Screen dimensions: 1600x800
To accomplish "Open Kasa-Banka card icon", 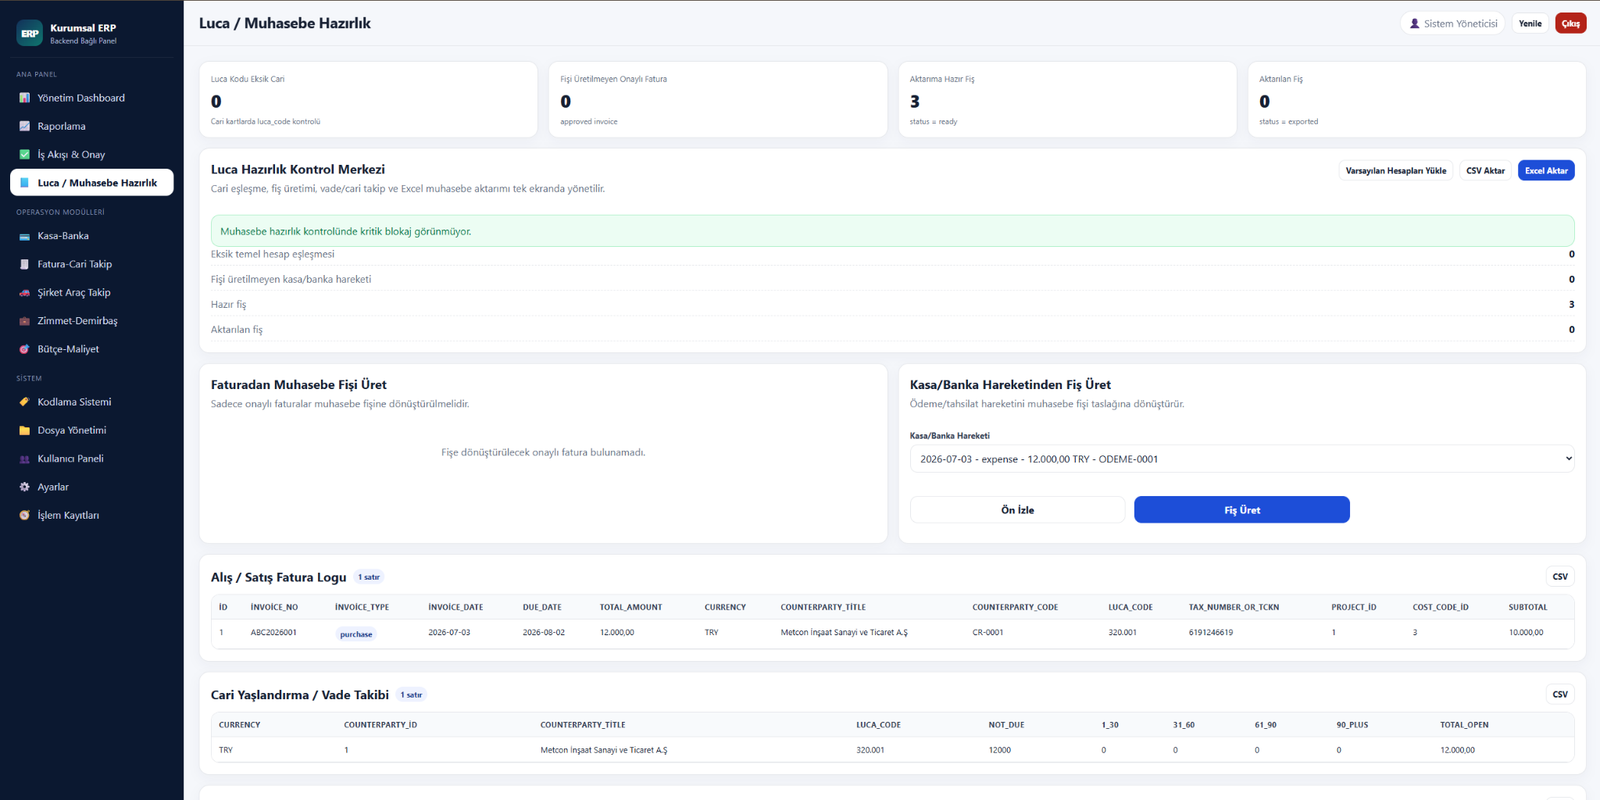I will [x=25, y=236].
